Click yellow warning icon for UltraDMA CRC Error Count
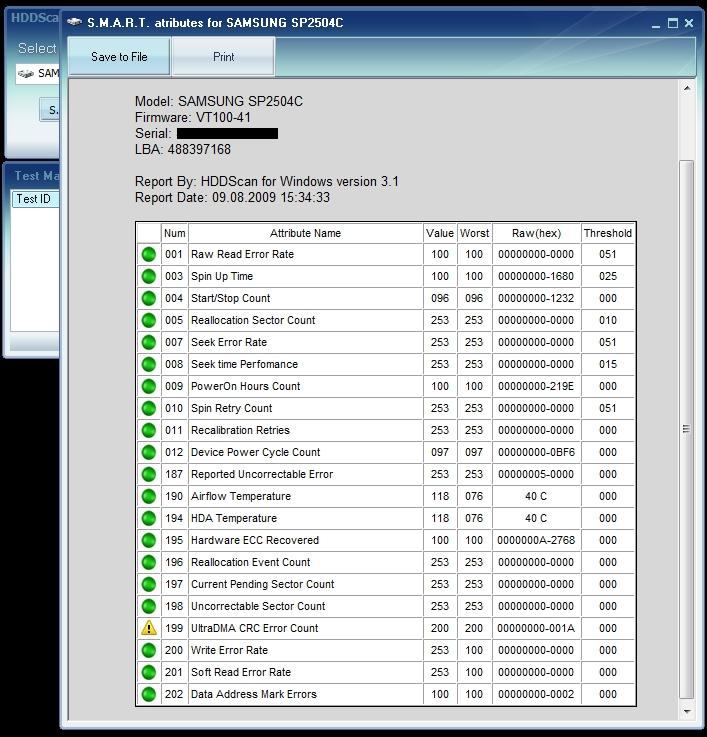This screenshot has width=707, height=737. pos(149,628)
